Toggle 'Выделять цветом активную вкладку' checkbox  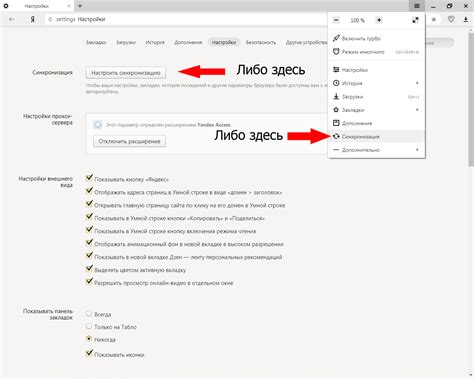point(89,268)
